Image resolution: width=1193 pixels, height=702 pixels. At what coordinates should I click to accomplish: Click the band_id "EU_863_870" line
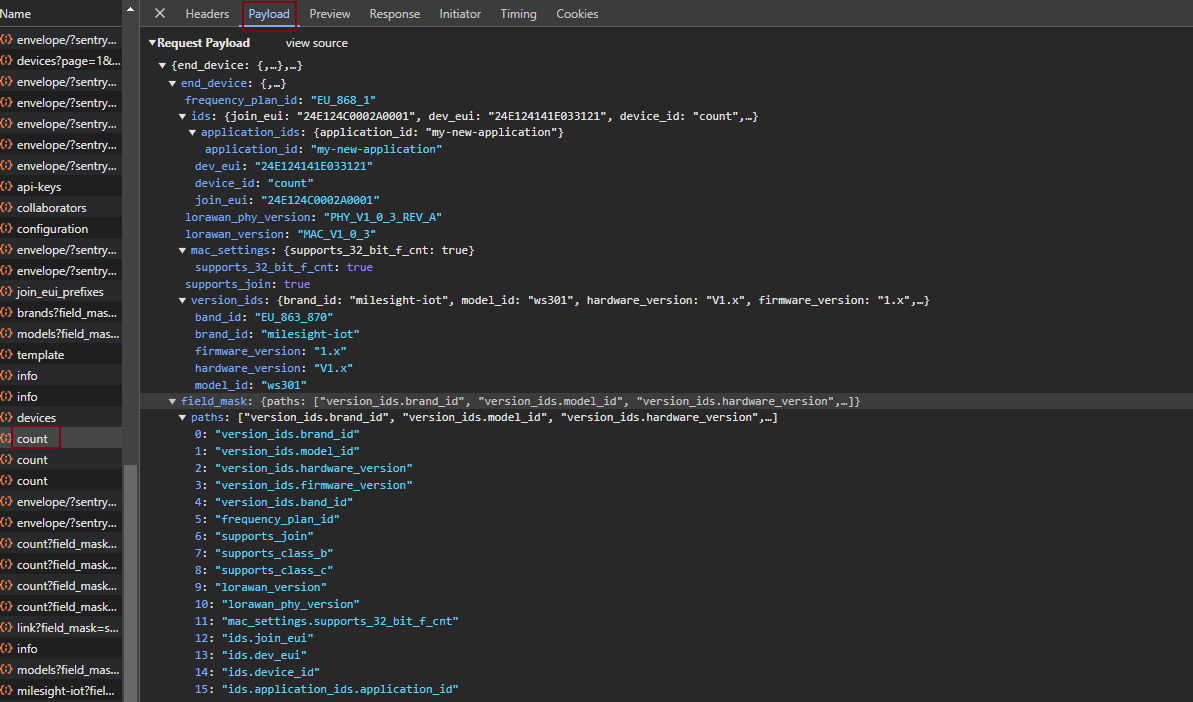point(264,317)
